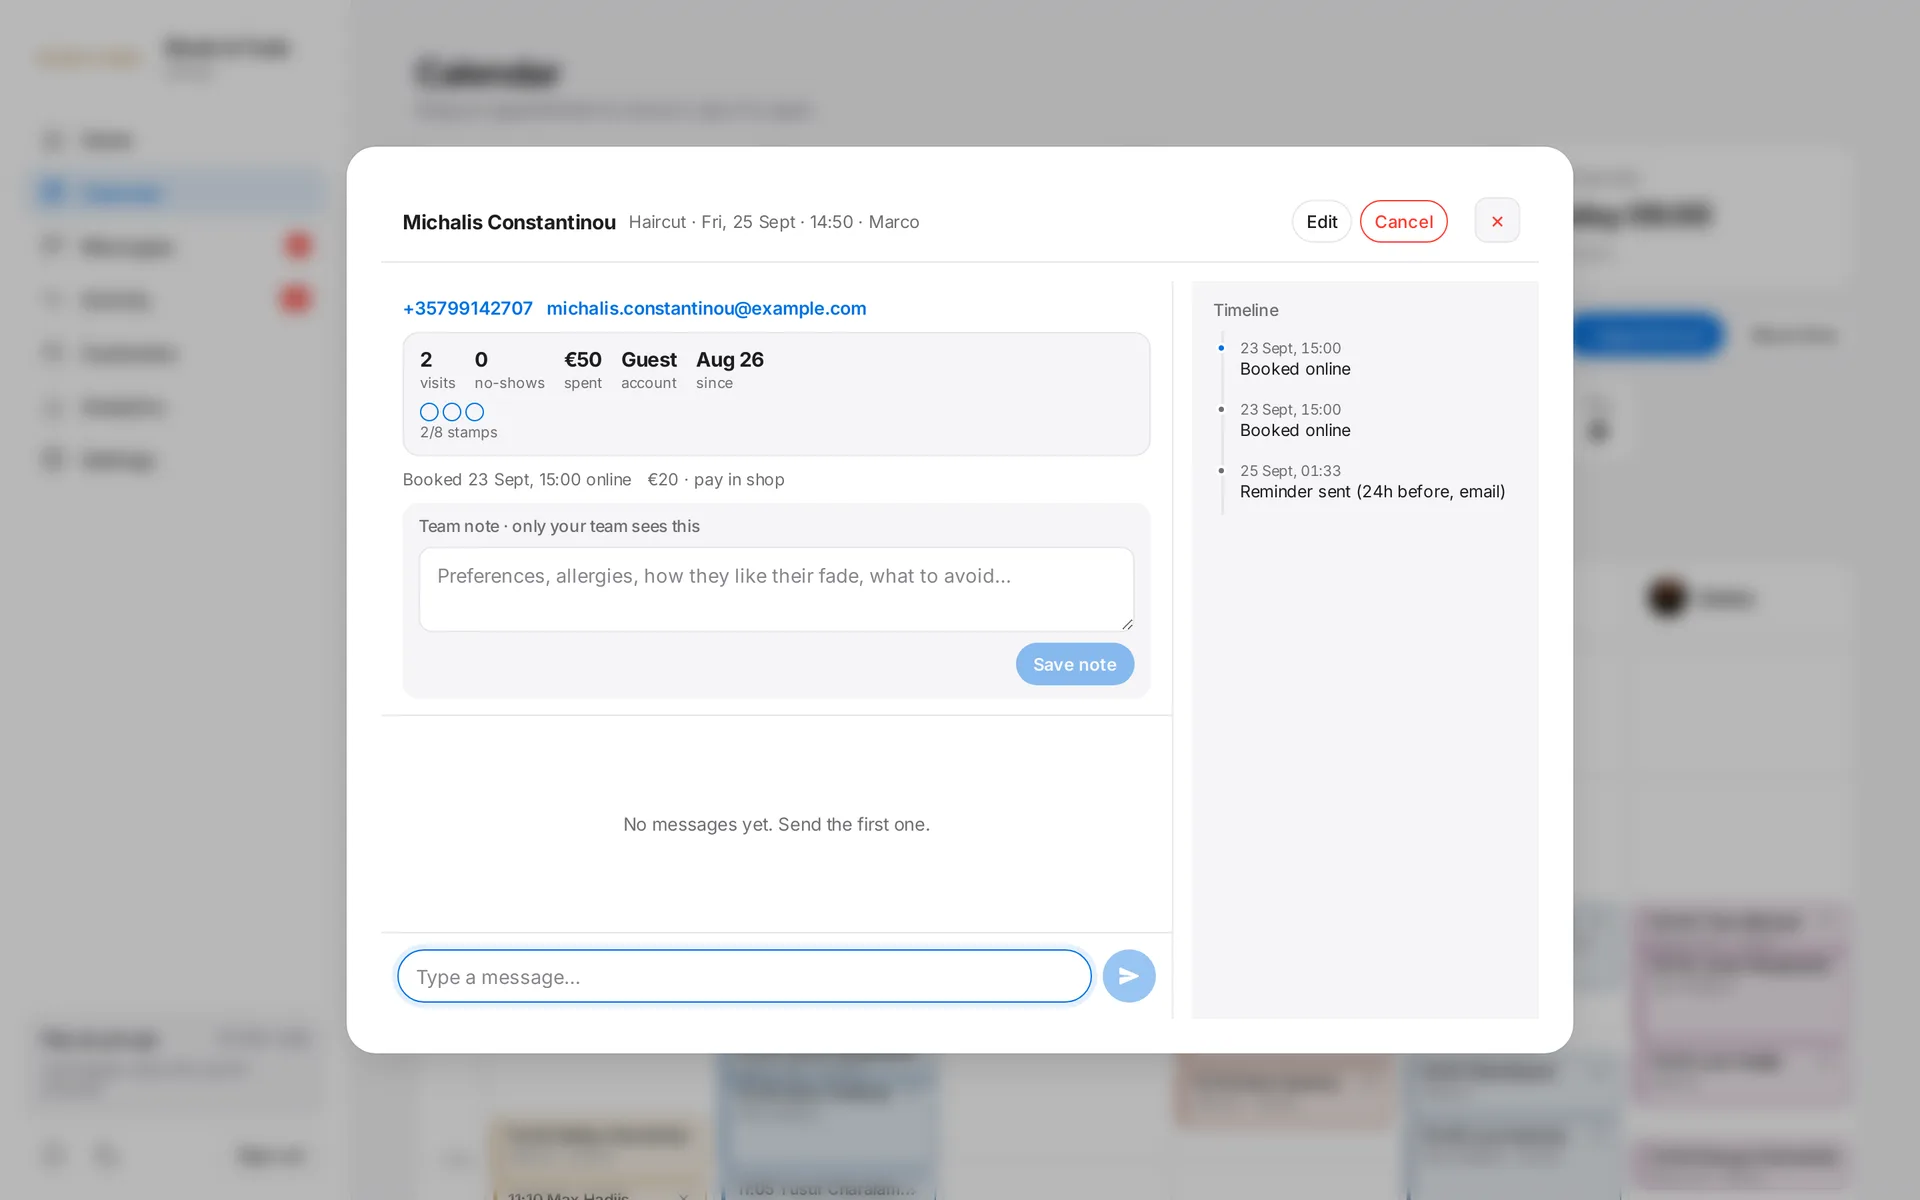The image size is (1920, 1200).
Task: Grab the team note textarea resize handle
Action: 1127,624
